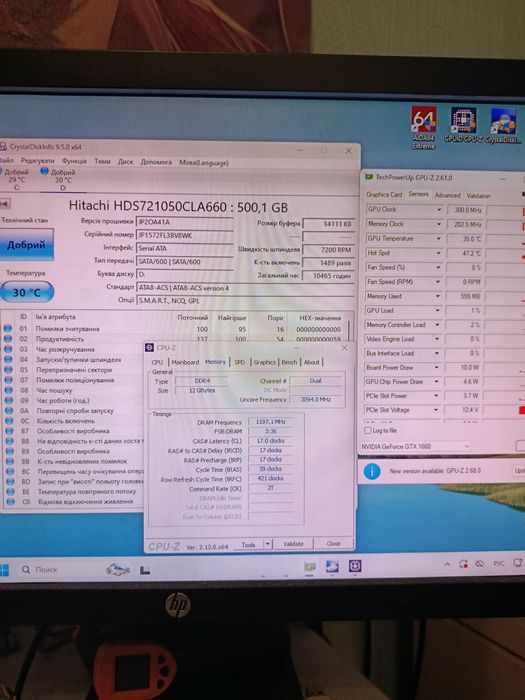Switch to About tab in CPU-Z
Screen dimensions: 525x700
(312, 362)
